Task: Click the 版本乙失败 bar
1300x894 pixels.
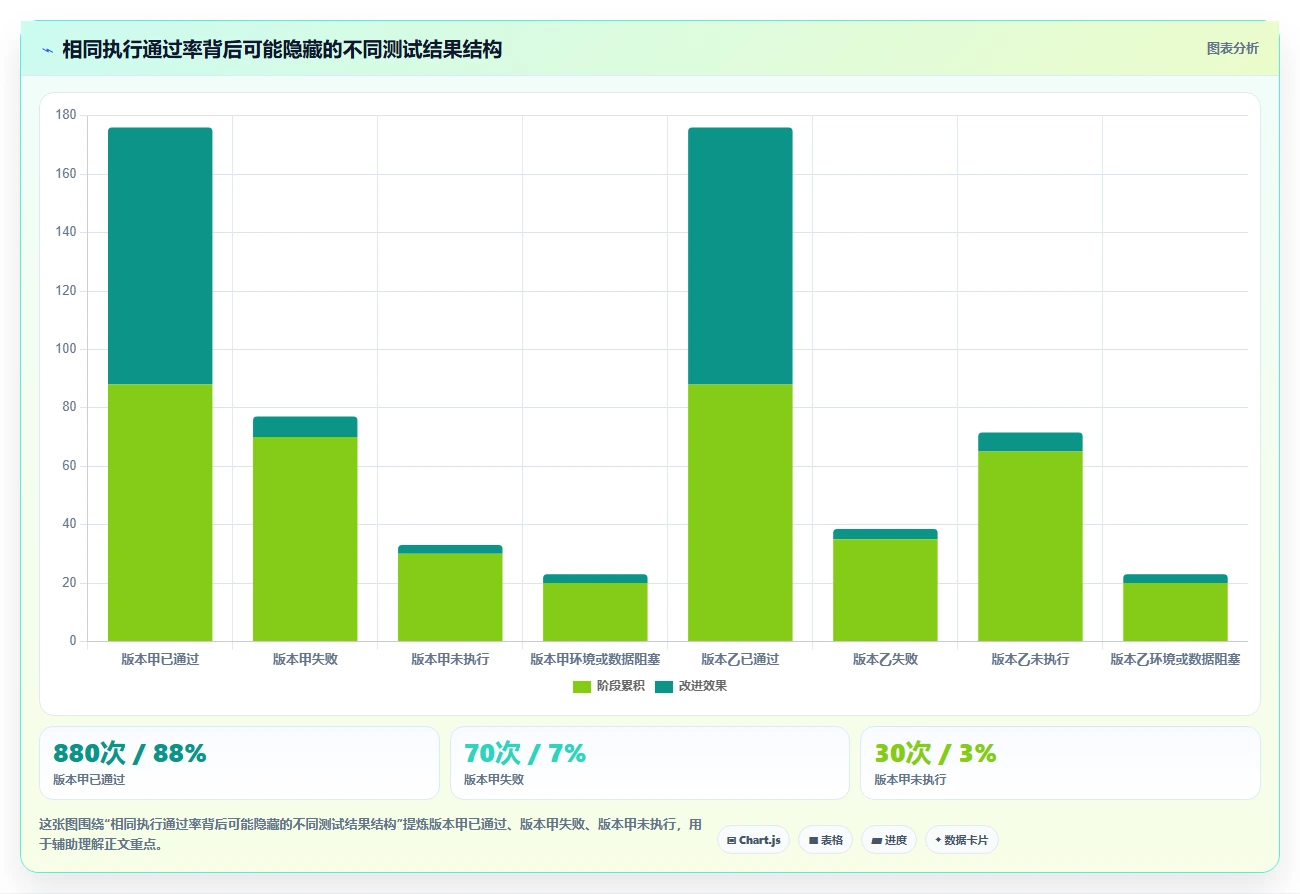Action: (885, 585)
